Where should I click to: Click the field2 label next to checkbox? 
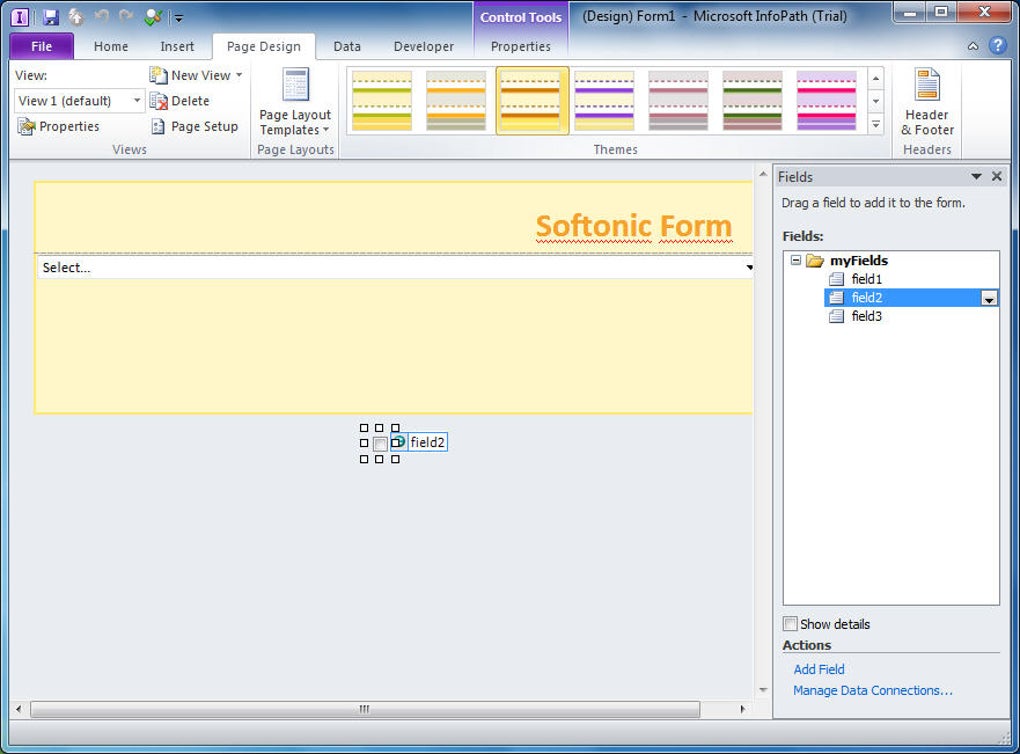(x=427, y=442)
